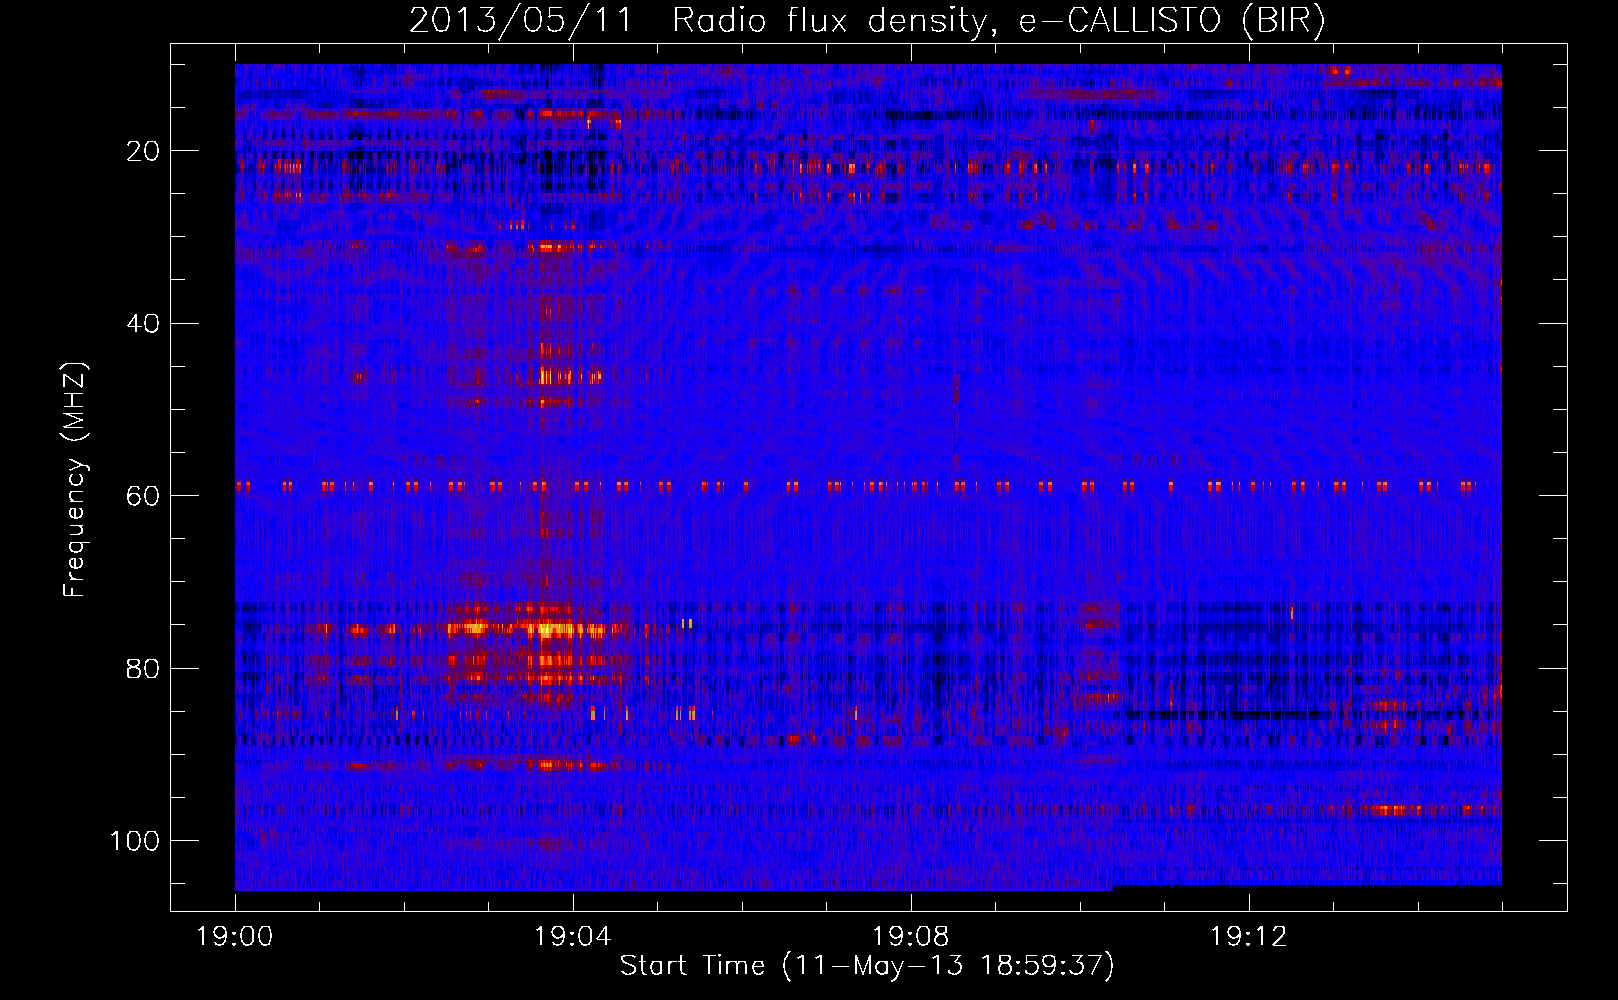Click the '19:00' time tick label
The image size is (1618, 1000).
tap(235, 937)
